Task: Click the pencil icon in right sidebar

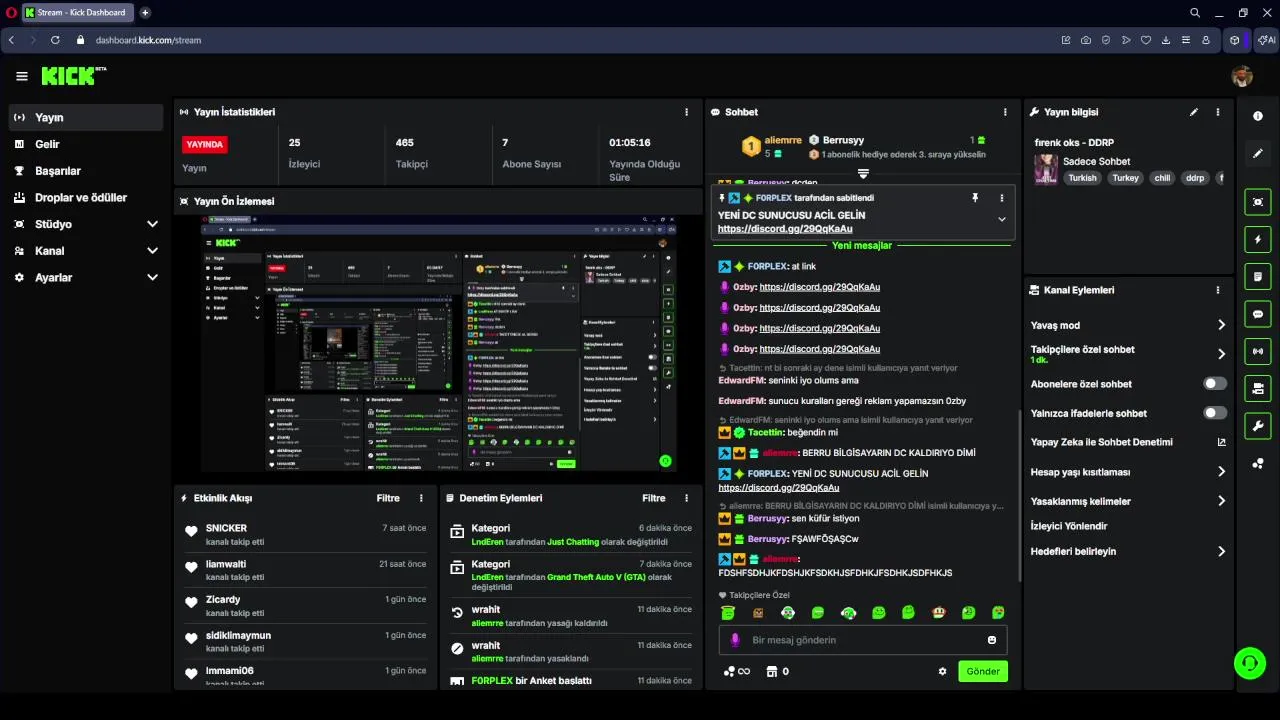Action: point(1258,153)
